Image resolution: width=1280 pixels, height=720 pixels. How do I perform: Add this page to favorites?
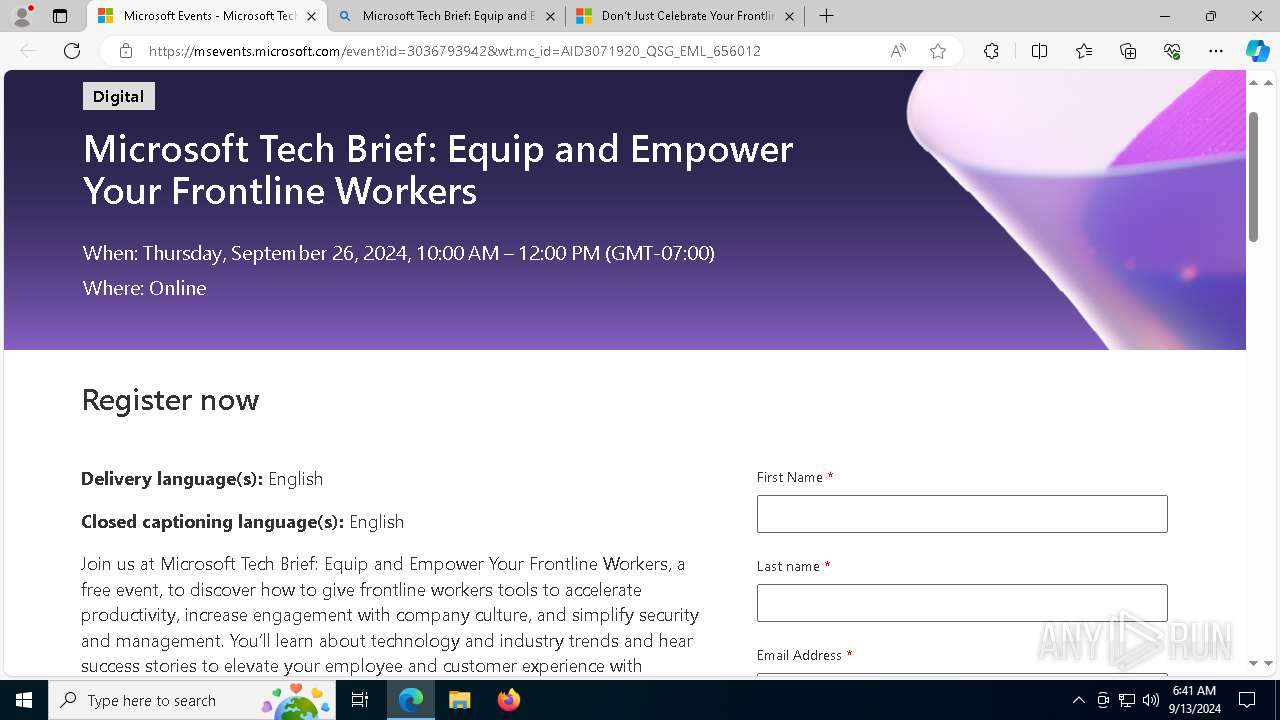[938, 51]
